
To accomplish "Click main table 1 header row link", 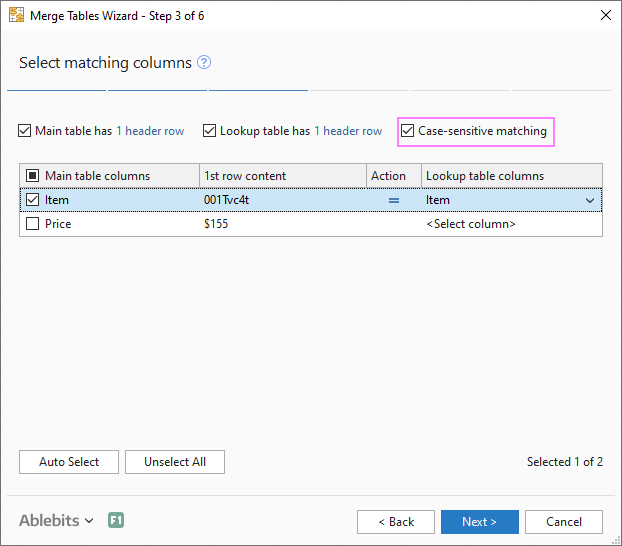I will point(150,131).
